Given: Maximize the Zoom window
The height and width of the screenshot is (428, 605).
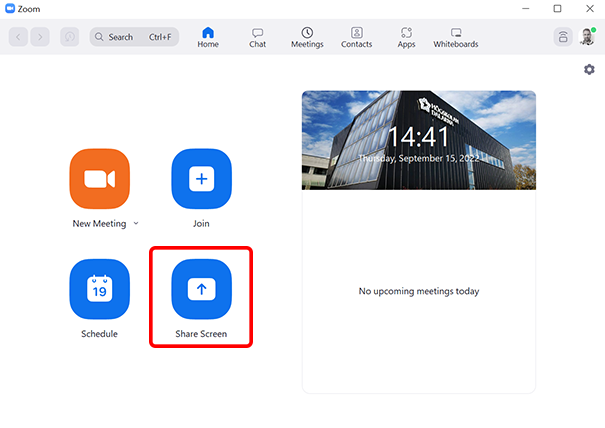Looking at the screenshot, I should pyautogui.click(x=557, y=8).
